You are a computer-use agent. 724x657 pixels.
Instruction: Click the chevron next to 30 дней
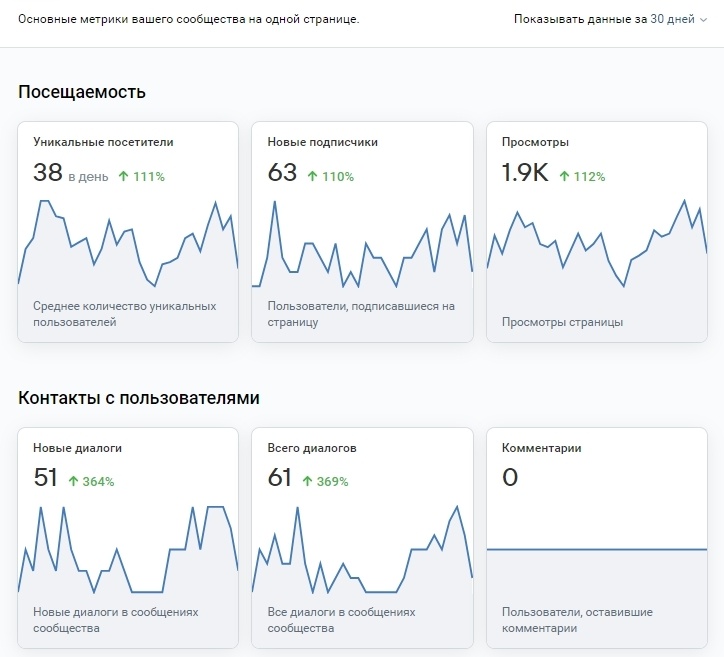coord(704,20)
